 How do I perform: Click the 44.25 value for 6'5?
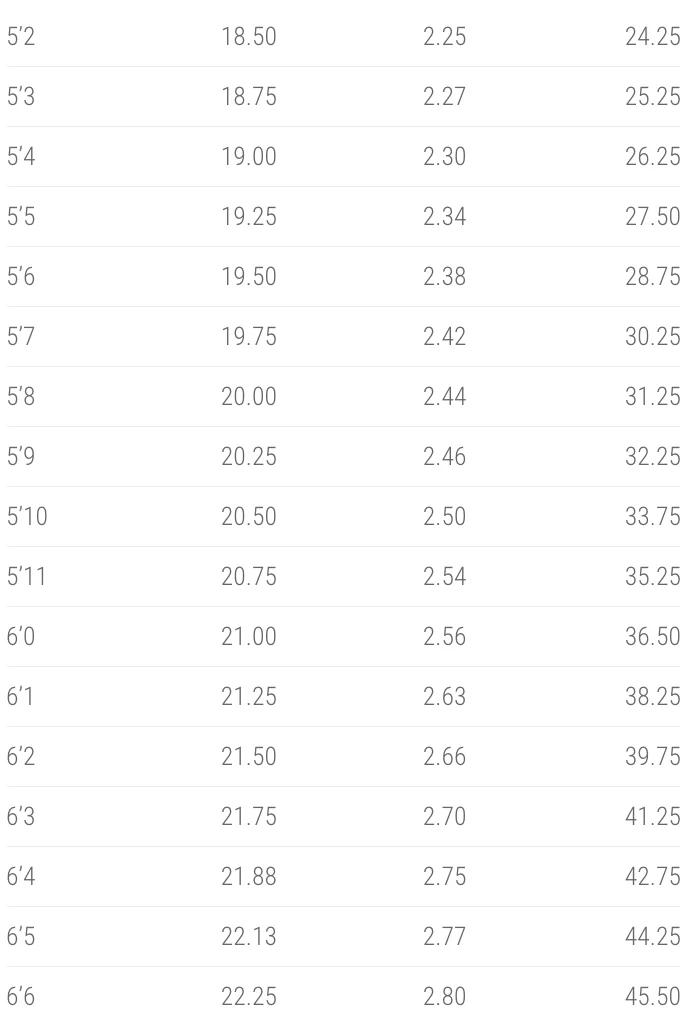click(x=652, y=936)
